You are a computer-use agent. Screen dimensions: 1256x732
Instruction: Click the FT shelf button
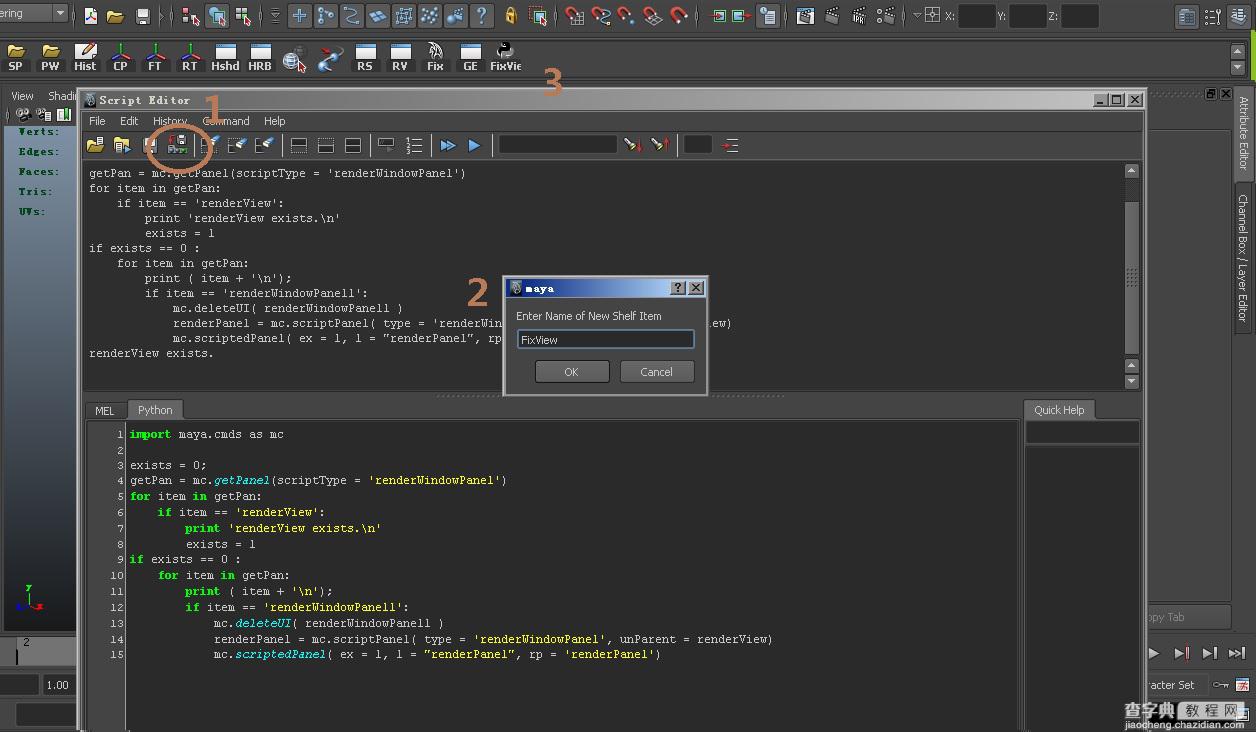click(x=155, y=57)
